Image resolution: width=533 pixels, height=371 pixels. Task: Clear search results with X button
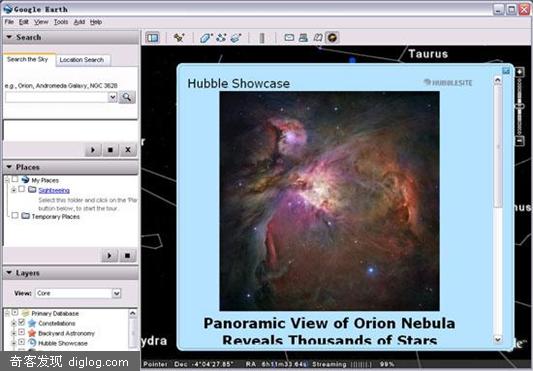[x=128, y=150]
